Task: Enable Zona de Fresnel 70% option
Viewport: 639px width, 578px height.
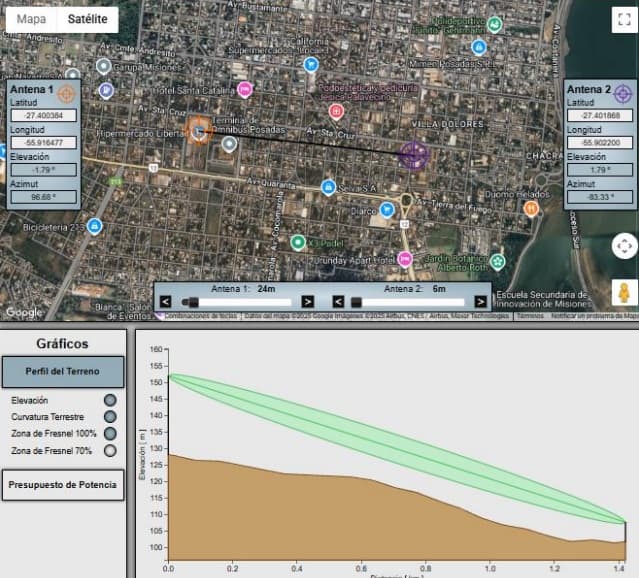Action: click(x=110, y=450)
